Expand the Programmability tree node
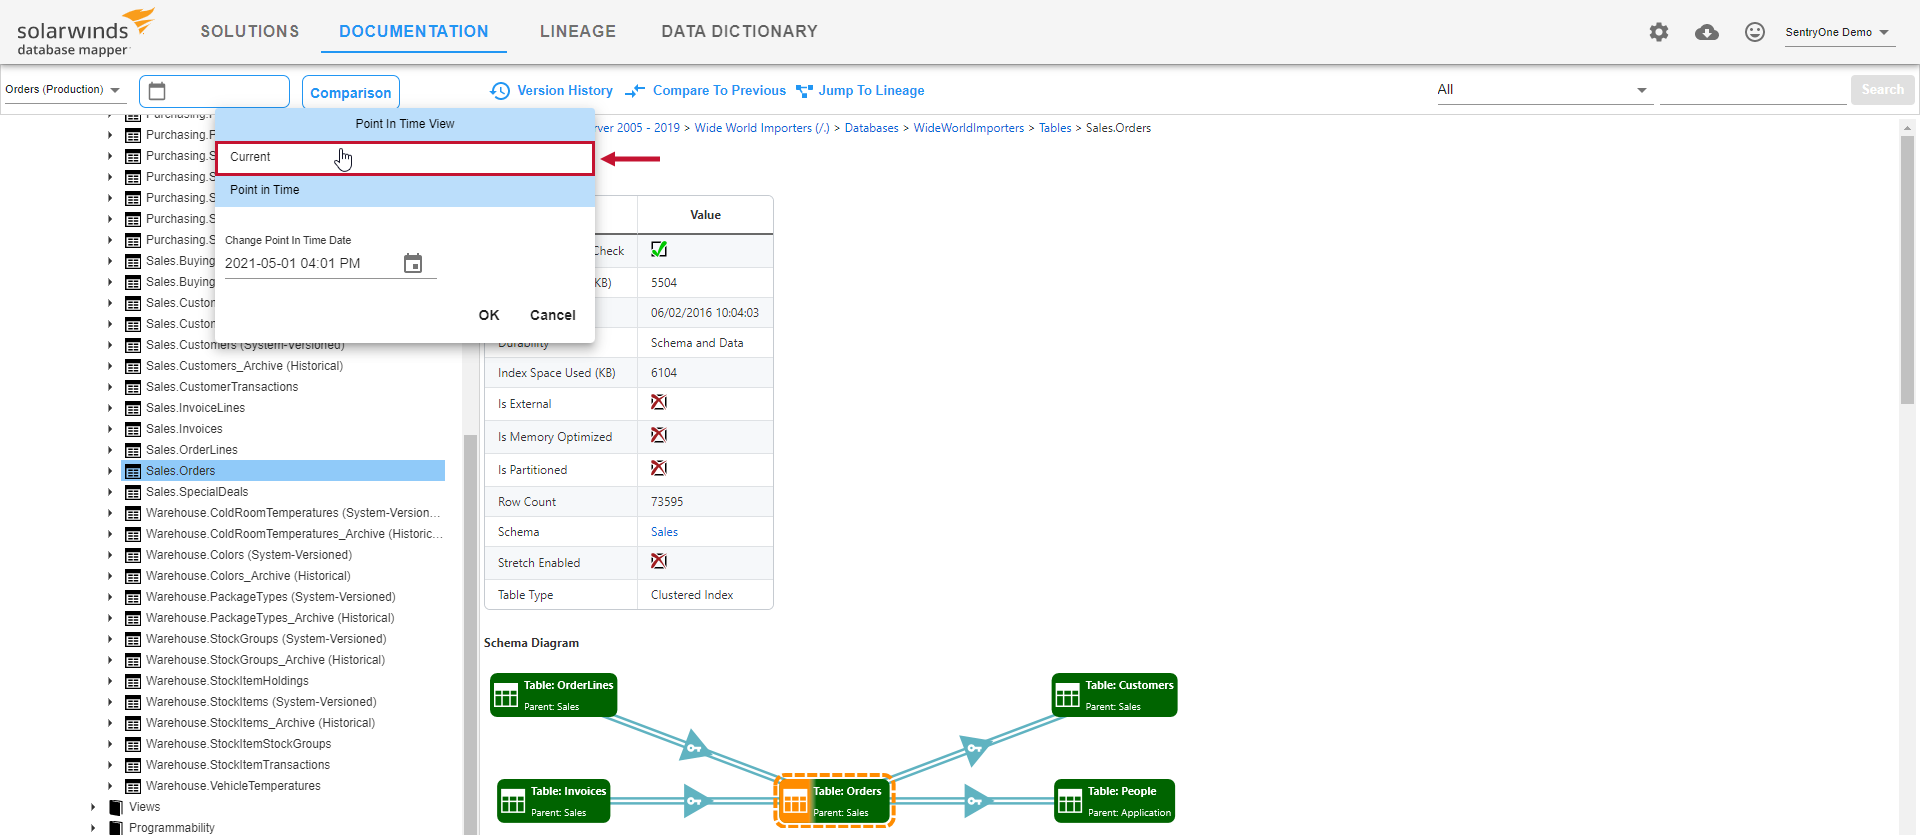This screenshot has width=1920, height=835. 93,828
